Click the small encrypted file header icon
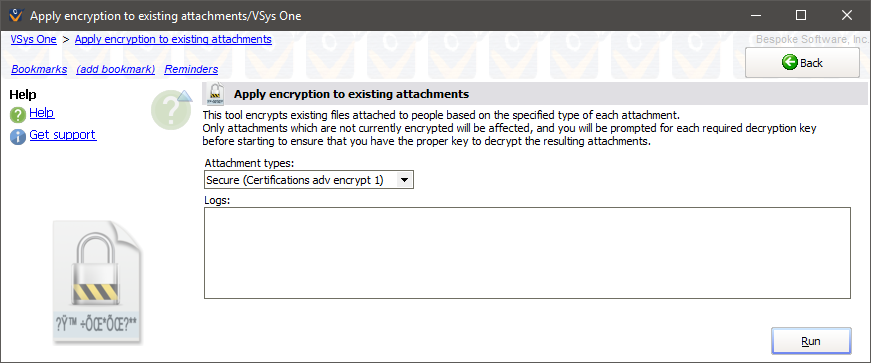This screenshot has height=363, width=871. coord(215,94)
